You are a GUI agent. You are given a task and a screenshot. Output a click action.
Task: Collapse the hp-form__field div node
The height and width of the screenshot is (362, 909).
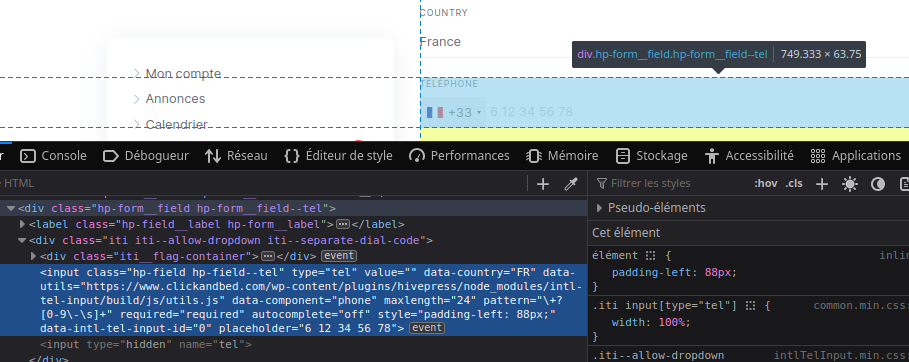click(11, 208)
